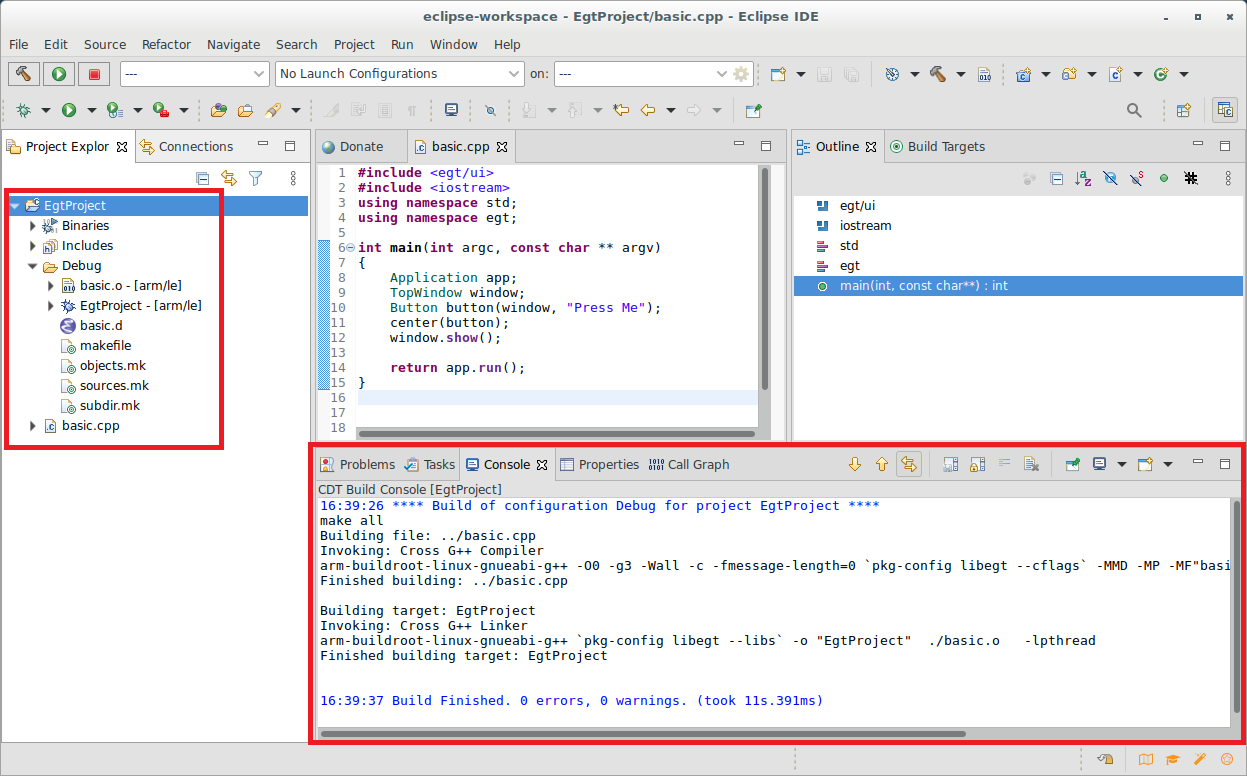This screenshot has width=1247, height=776.
Task: Open the Refactor menu
Action: tap(166, 44)
